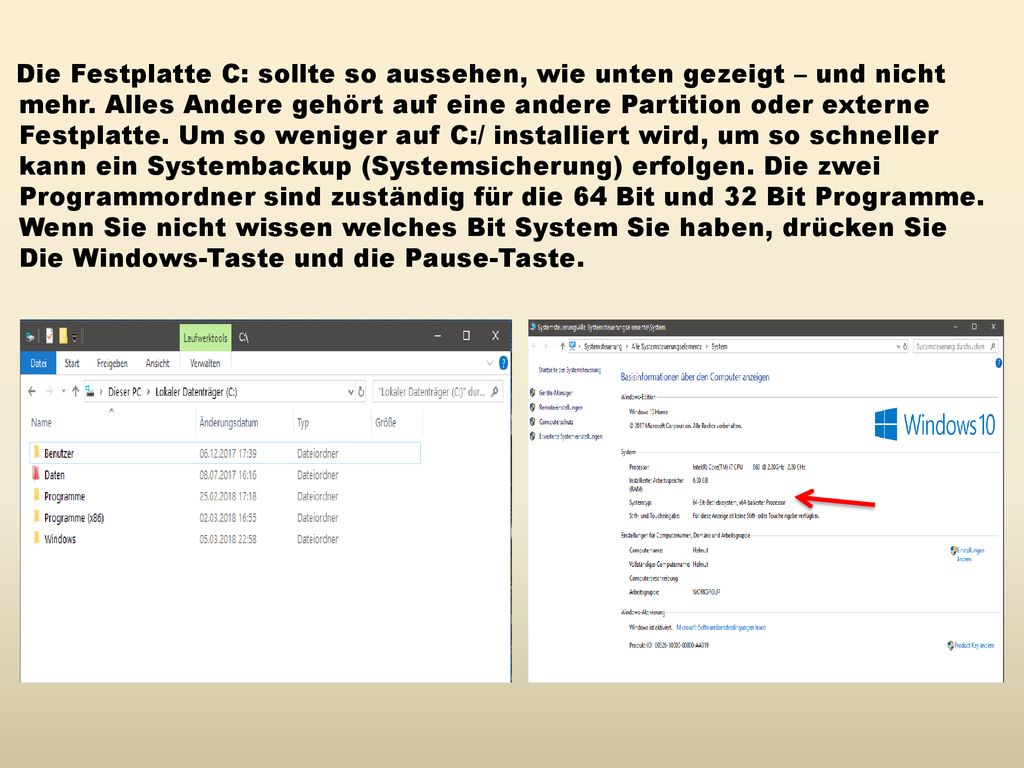Click the Properties icon in quick access toolbar
The width and height of the screenshot is (1024, 768).
coord(50,336)
